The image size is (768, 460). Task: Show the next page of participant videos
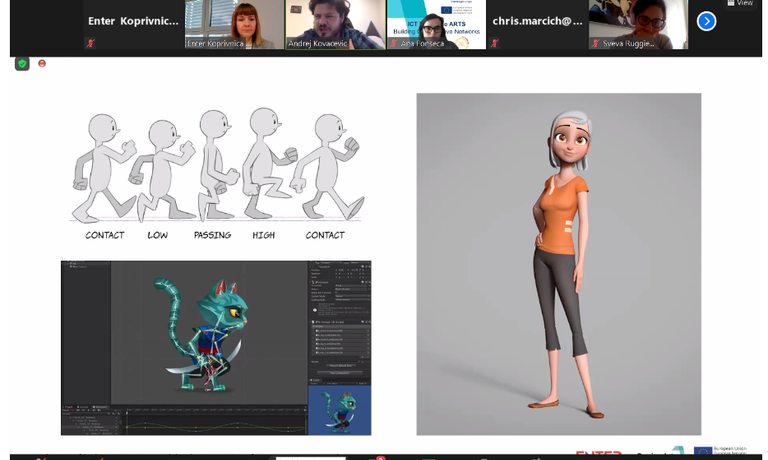706,21
